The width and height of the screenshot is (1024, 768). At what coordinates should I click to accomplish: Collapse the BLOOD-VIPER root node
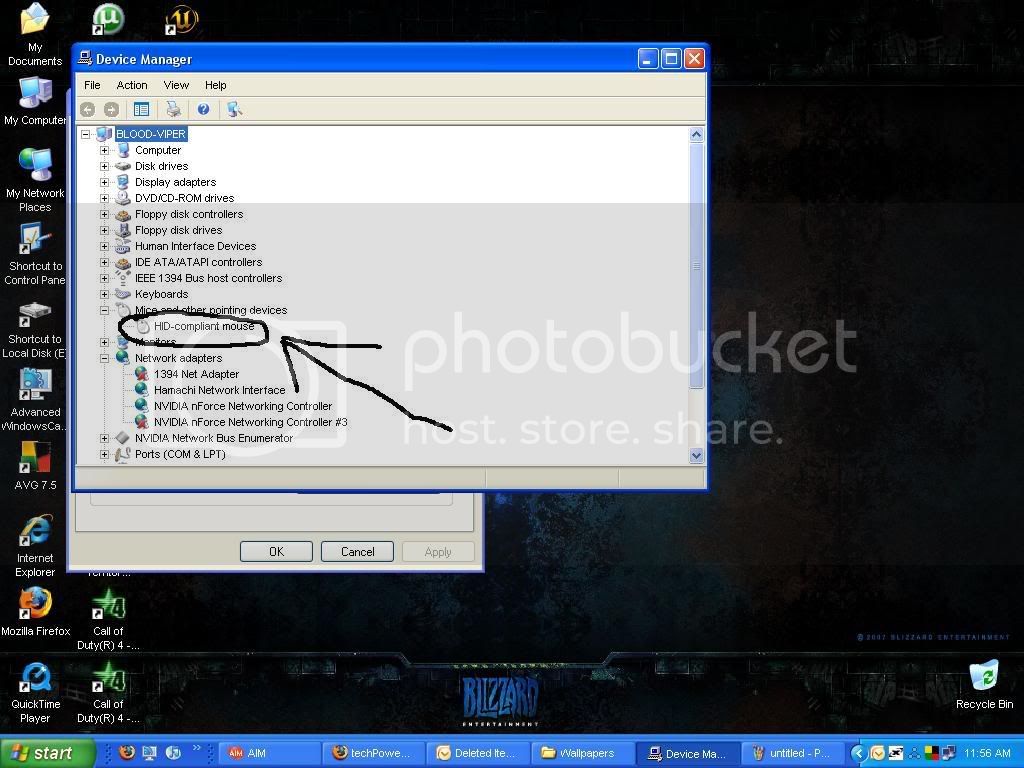pyautogui.click(x=86, y=135)
